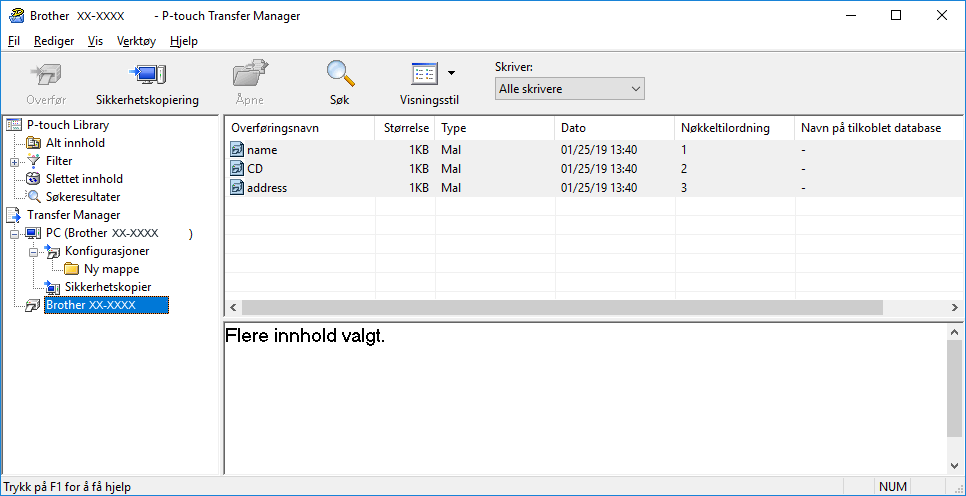Screen dimensions: 966x496
Task: Click the 'Flere innhold valgt.' preview text
Action: (305, 336)
